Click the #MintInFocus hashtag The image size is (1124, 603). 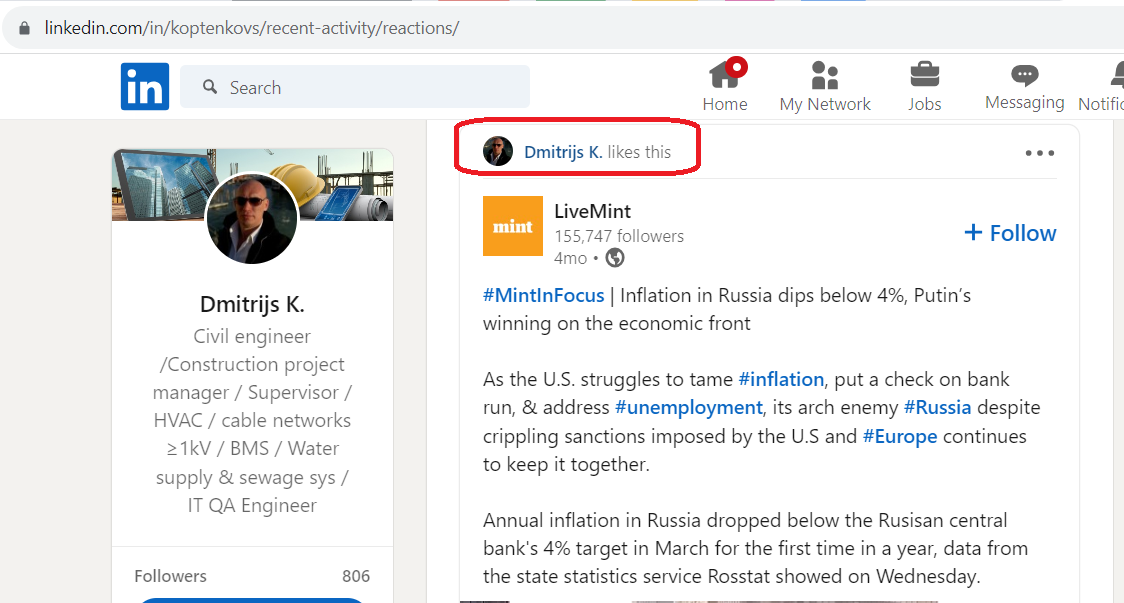tap(543, 295)
